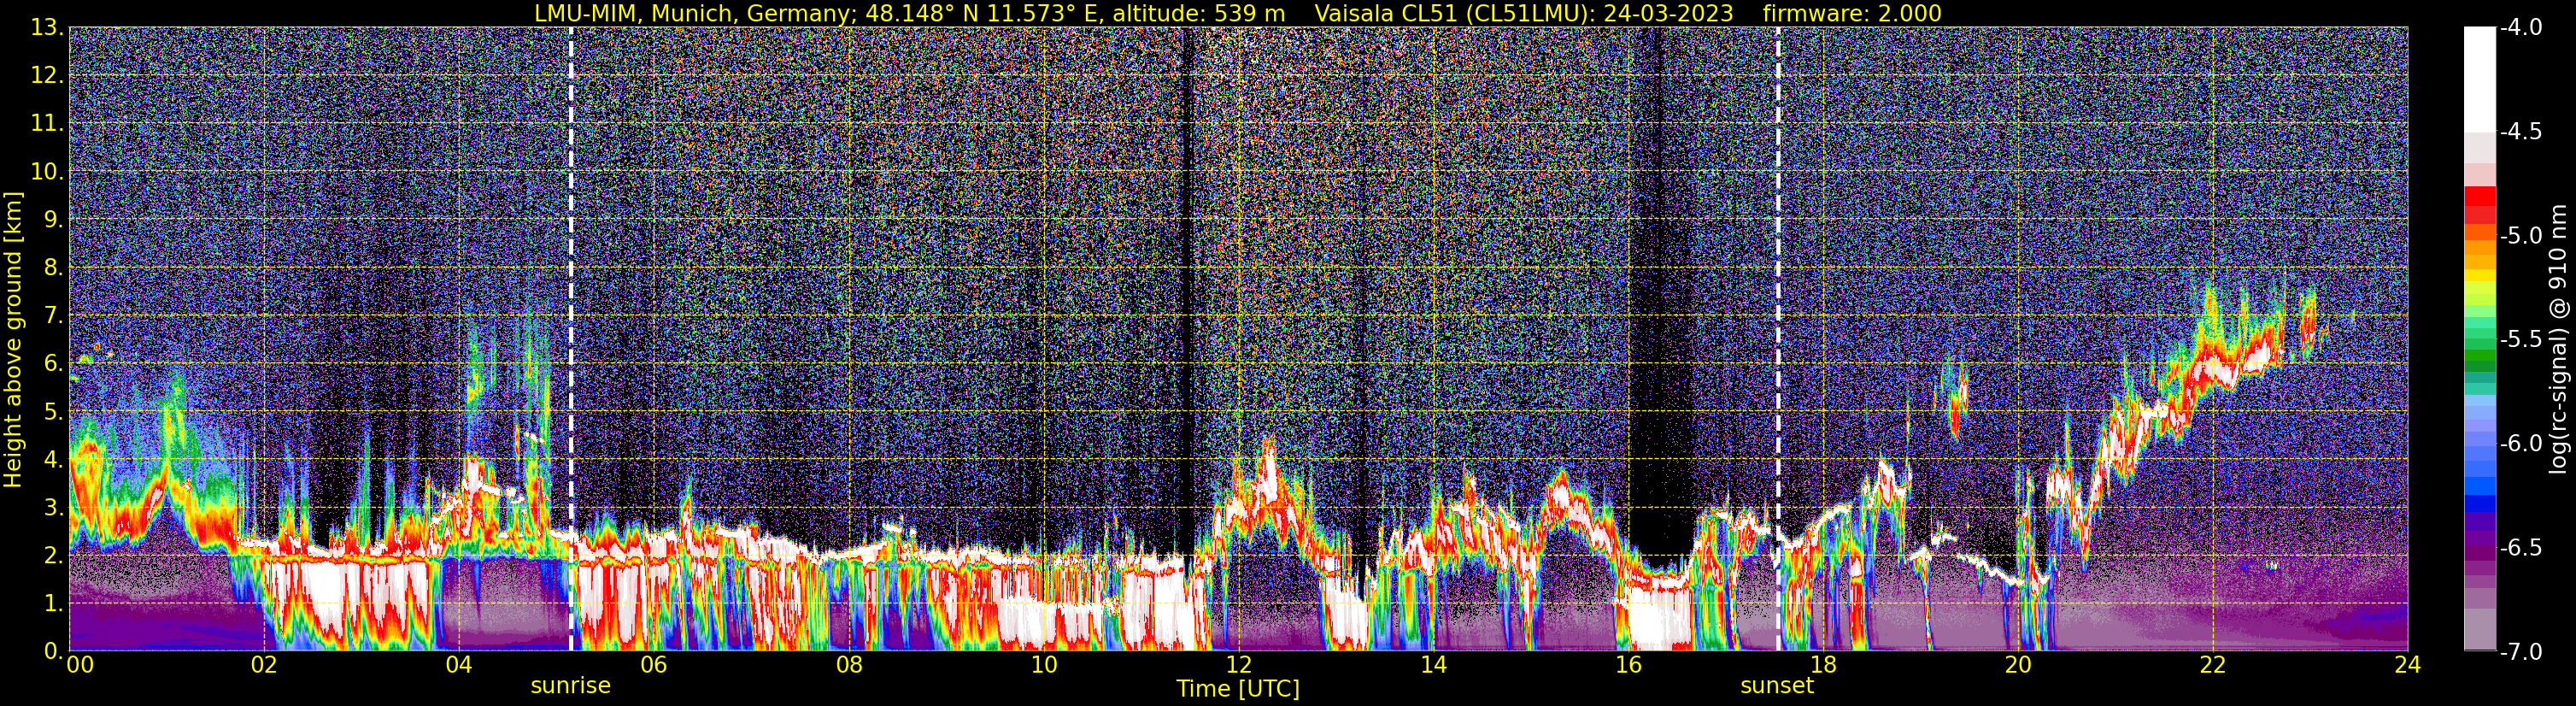Image resolution: width=2576 pixels, height=706 pixels.
Task: Click the '-6.0' colorbar tick label
Action: [x=2521, y=444]
